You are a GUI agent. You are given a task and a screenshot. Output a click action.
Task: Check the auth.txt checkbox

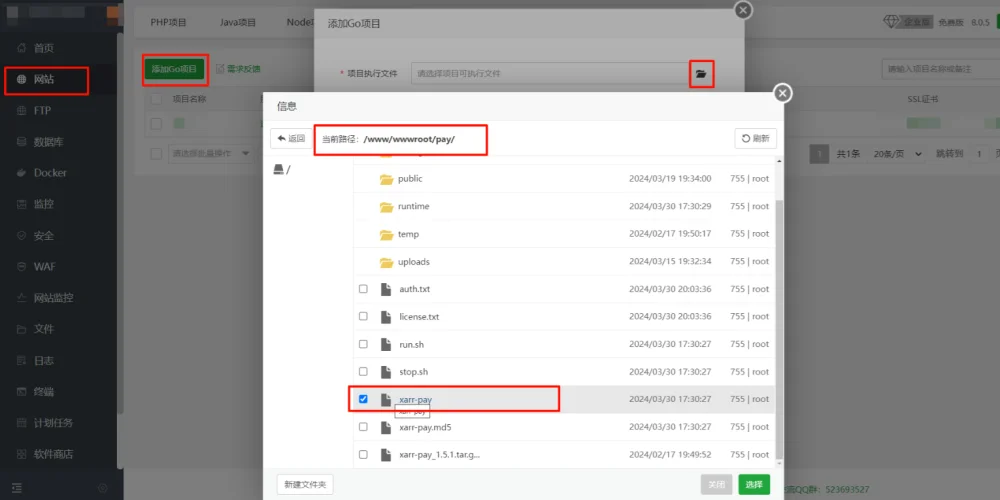(363, 289)
